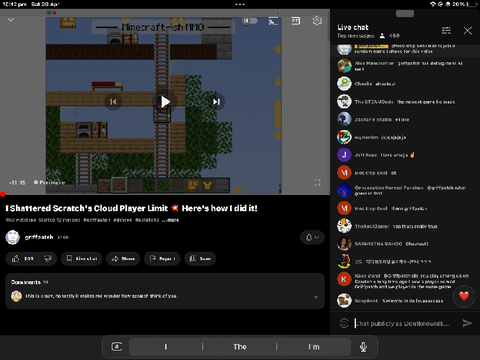Tap the viewer count person icon
This screenshot has height=360, width=480.
pos(382,36)
